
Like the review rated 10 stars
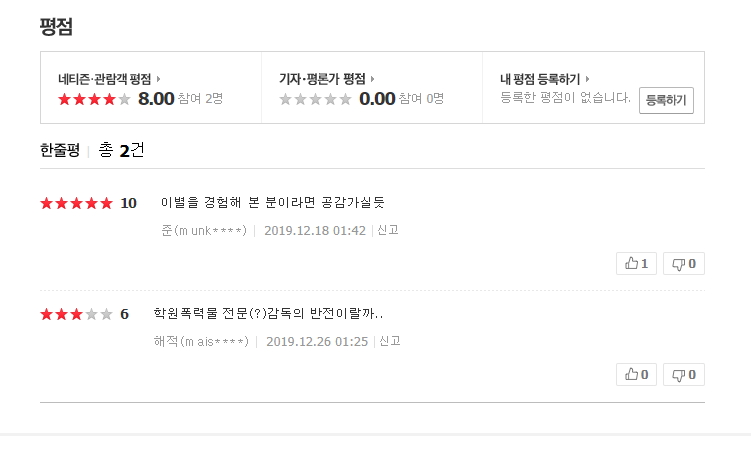point(636,263)
